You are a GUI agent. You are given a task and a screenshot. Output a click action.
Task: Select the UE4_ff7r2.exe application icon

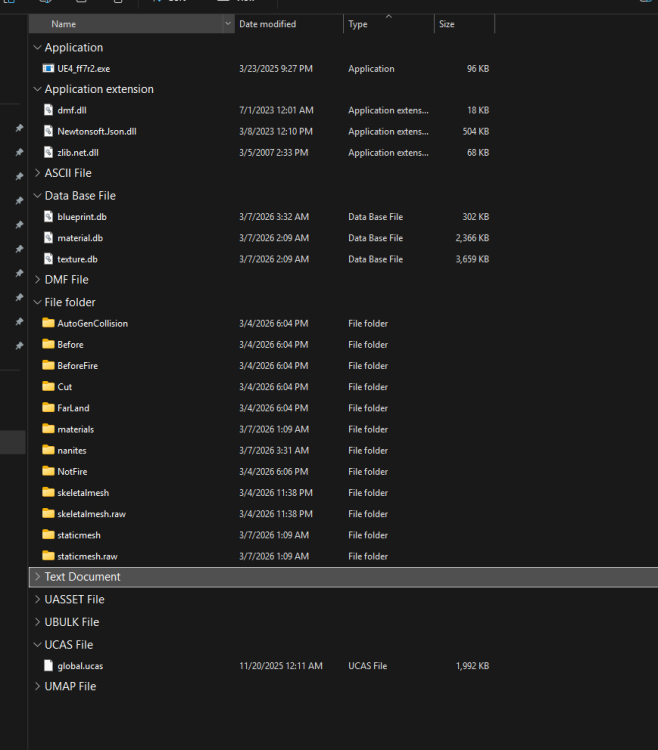48,68
